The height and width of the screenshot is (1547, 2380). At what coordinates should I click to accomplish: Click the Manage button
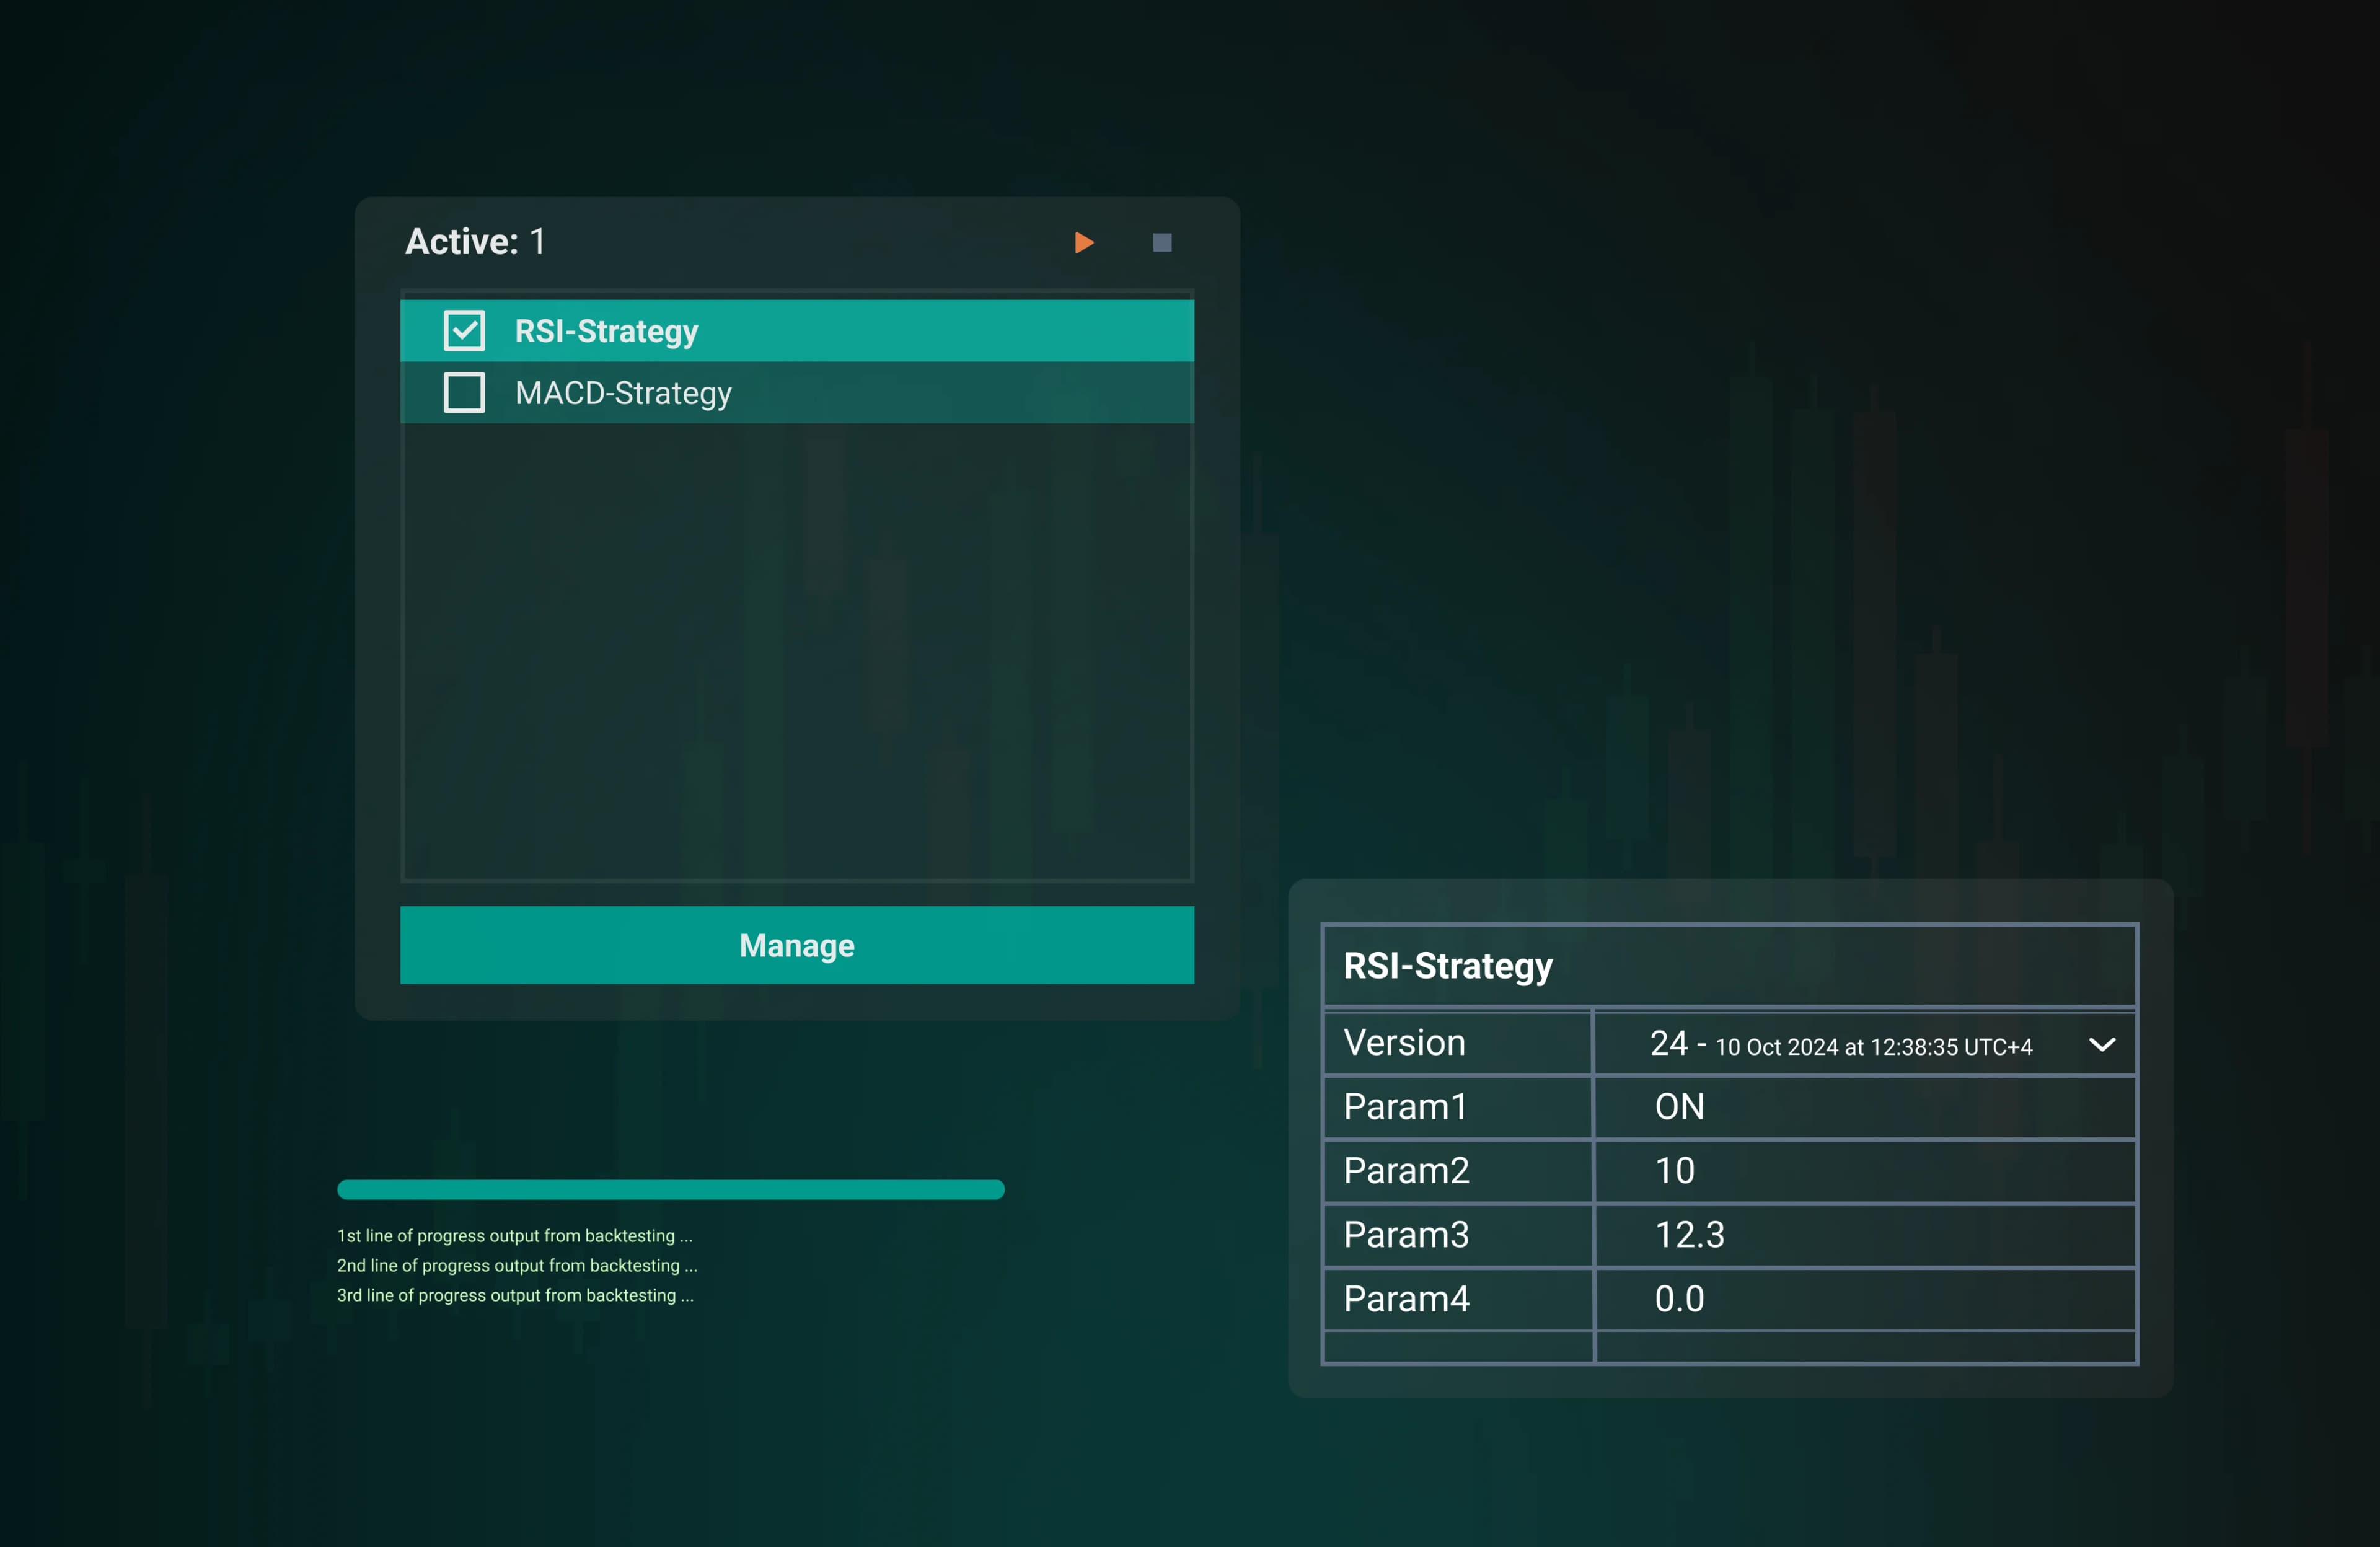pyautogui.click(x=797, y=945)
